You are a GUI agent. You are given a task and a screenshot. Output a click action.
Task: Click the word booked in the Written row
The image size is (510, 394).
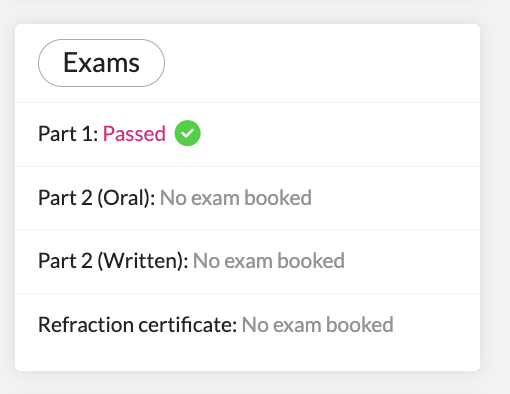pos(311,261)
